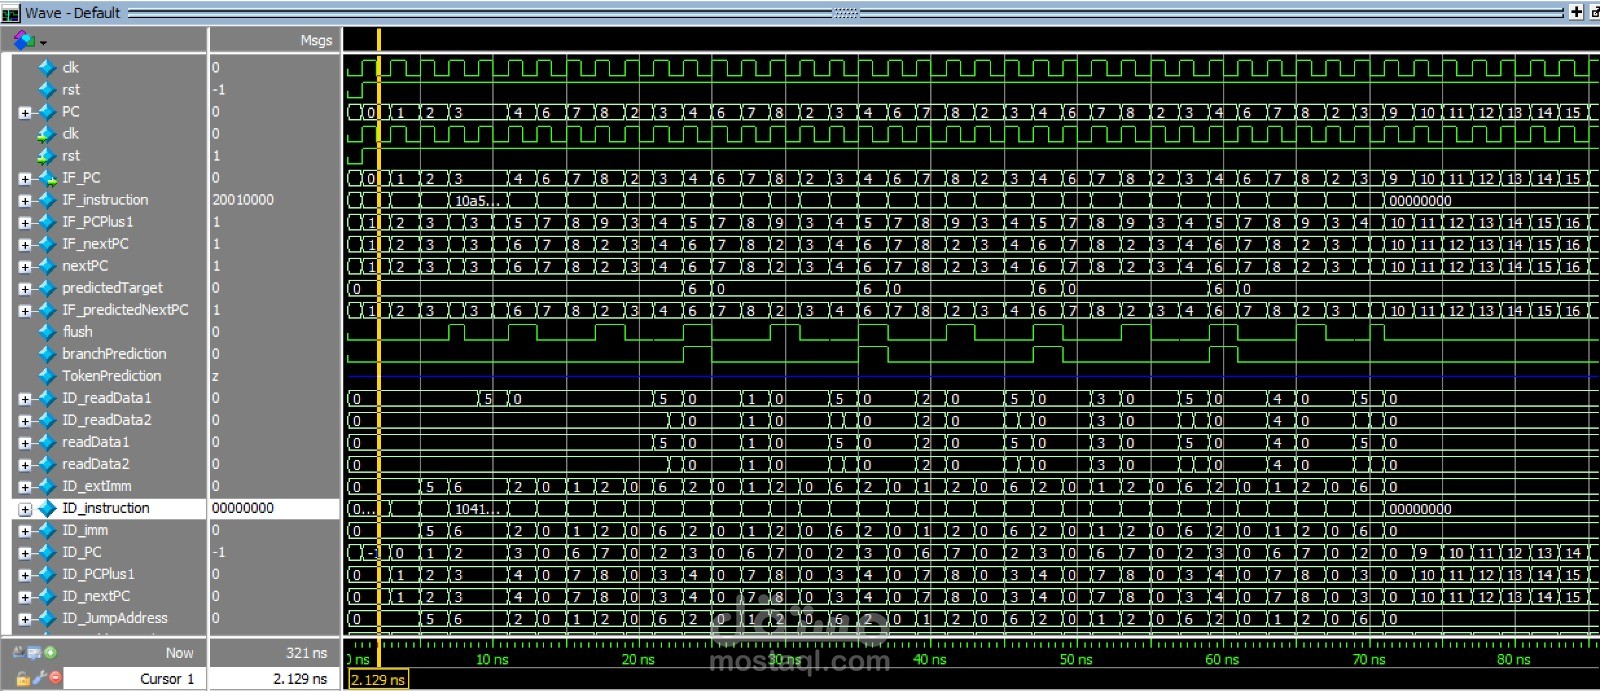Click the plus zoom button in the title bar
1600x691 pixels.
point(1577,12)
